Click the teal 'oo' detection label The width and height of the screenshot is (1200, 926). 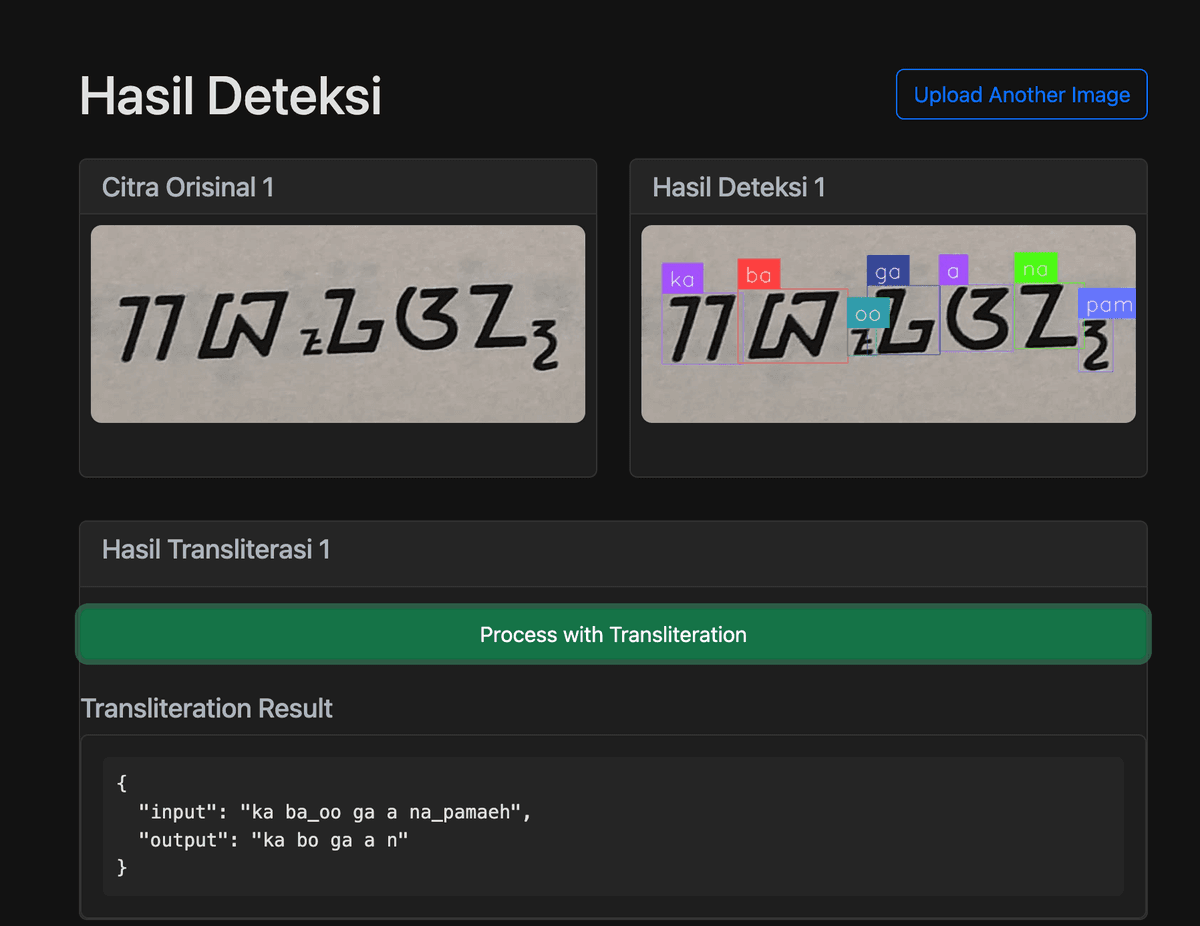point(868,313)
